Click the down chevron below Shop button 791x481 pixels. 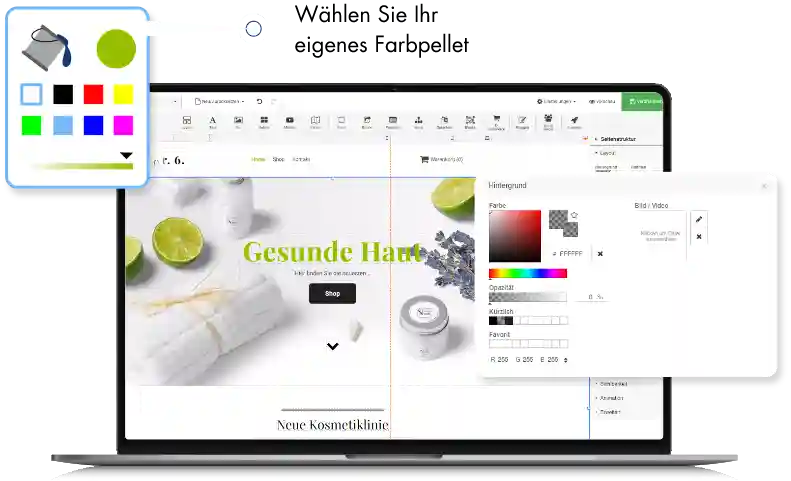coord(333,346)
